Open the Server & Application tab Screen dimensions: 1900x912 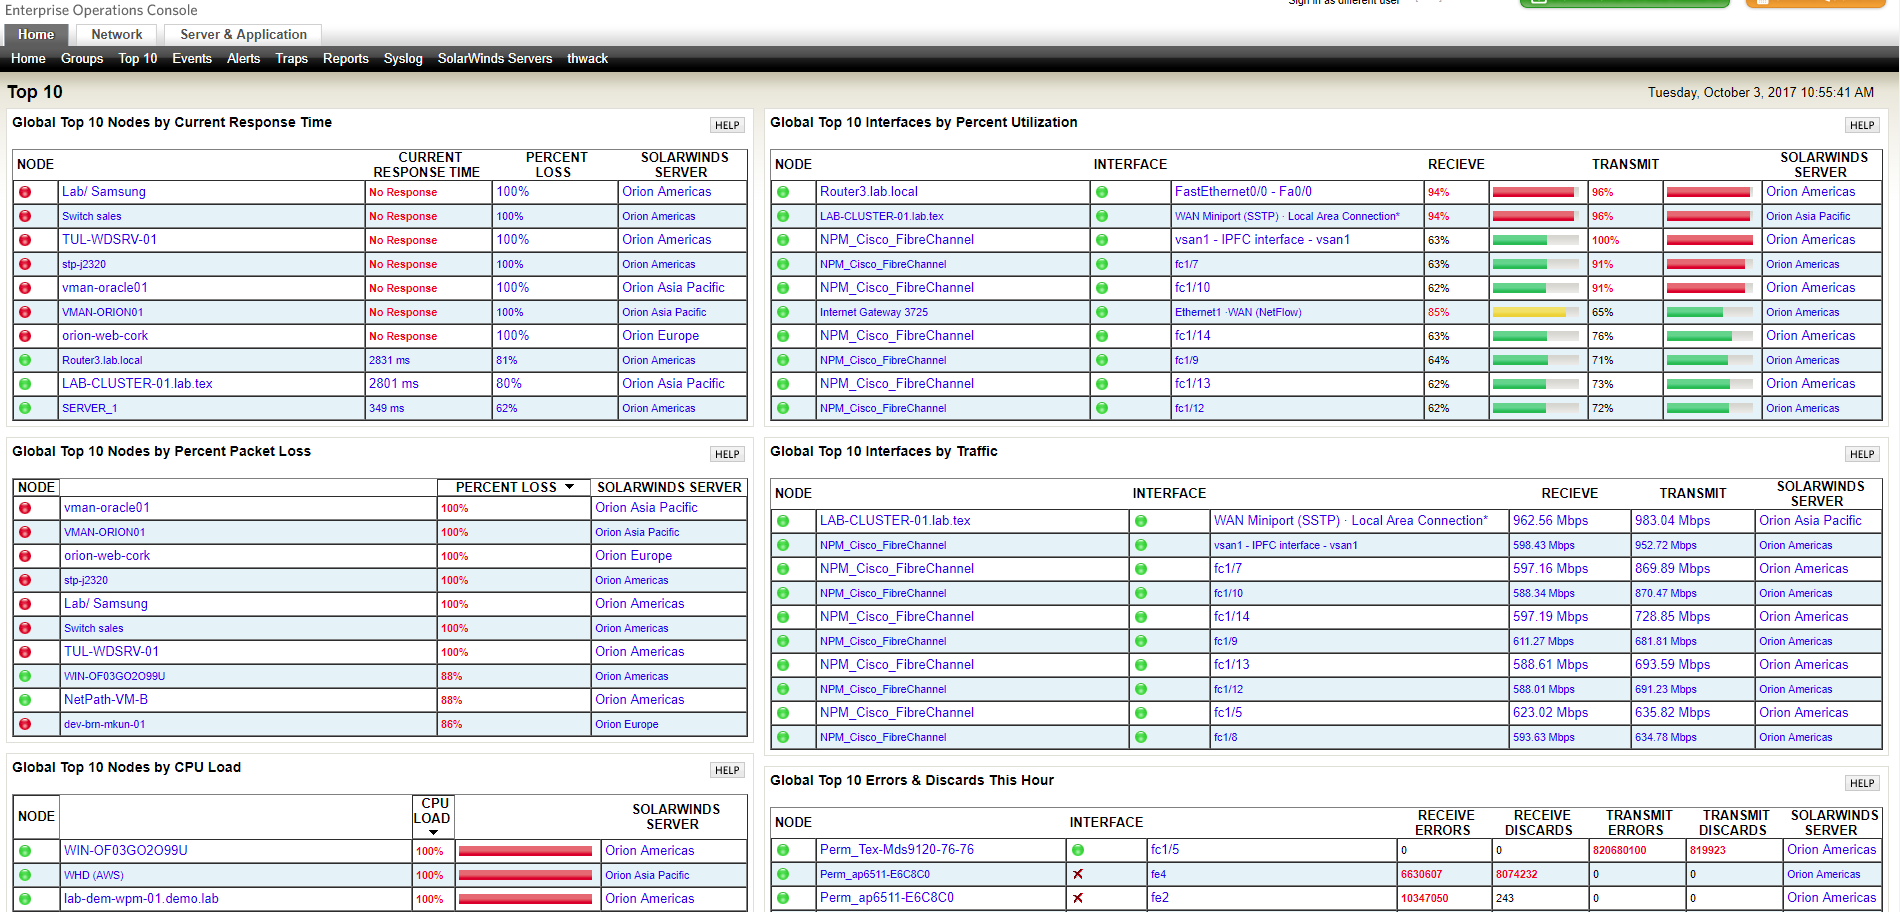click(x=244, y=35)
